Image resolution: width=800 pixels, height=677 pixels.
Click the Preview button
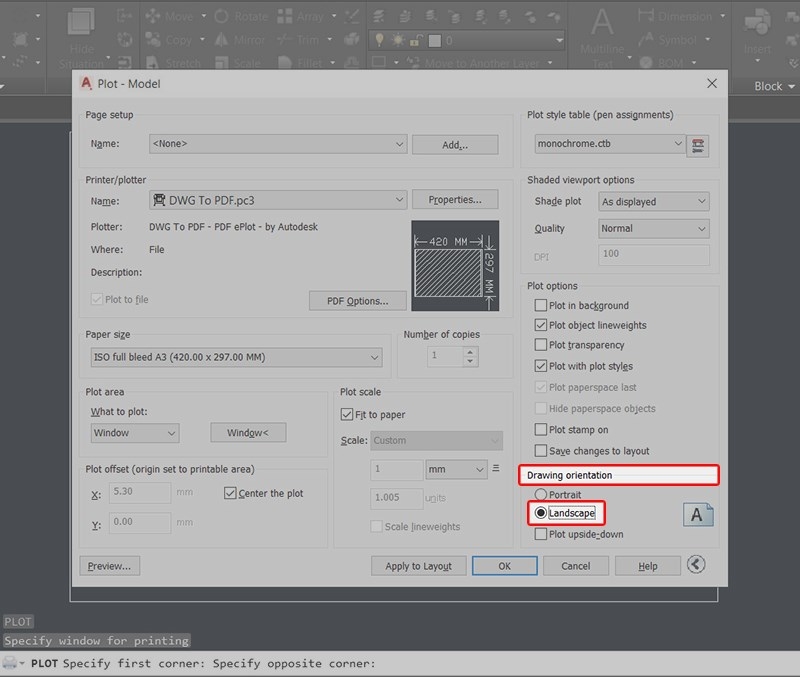pyautogui.click(x=110, y=566)
